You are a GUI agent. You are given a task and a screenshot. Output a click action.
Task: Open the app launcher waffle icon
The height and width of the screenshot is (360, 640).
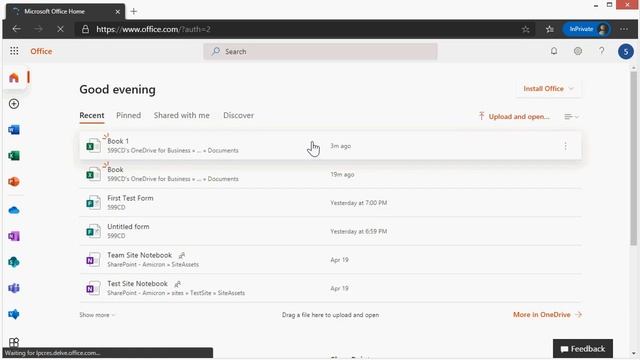coord(14,51)
